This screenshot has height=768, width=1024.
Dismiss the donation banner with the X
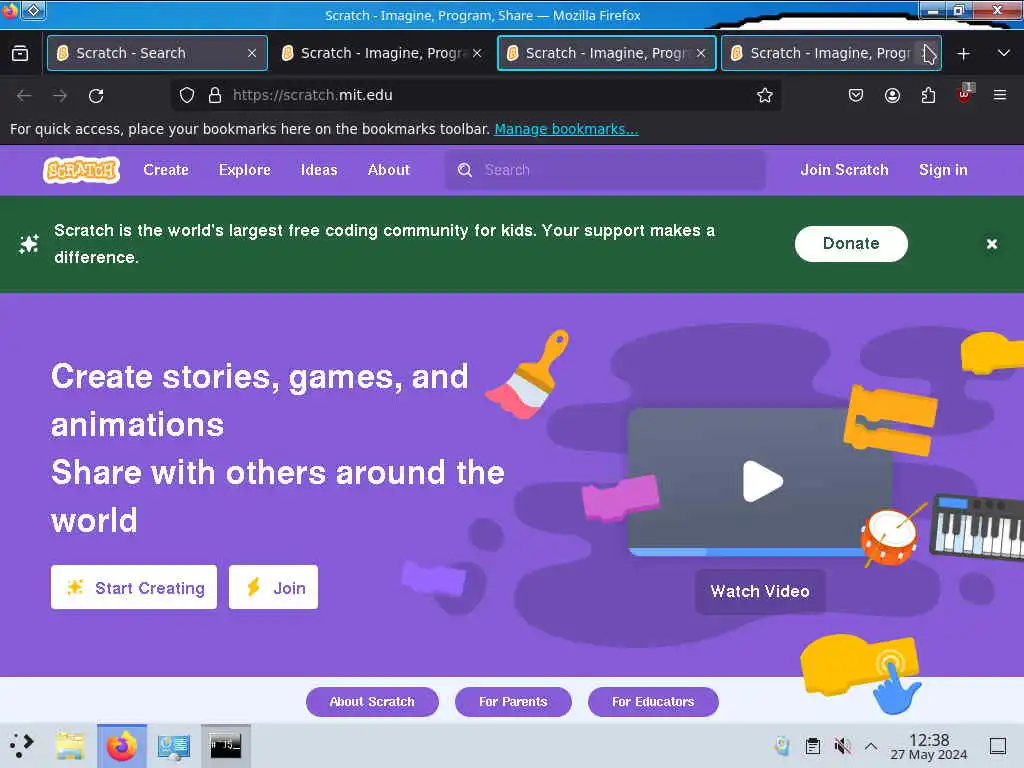(991, 244)
